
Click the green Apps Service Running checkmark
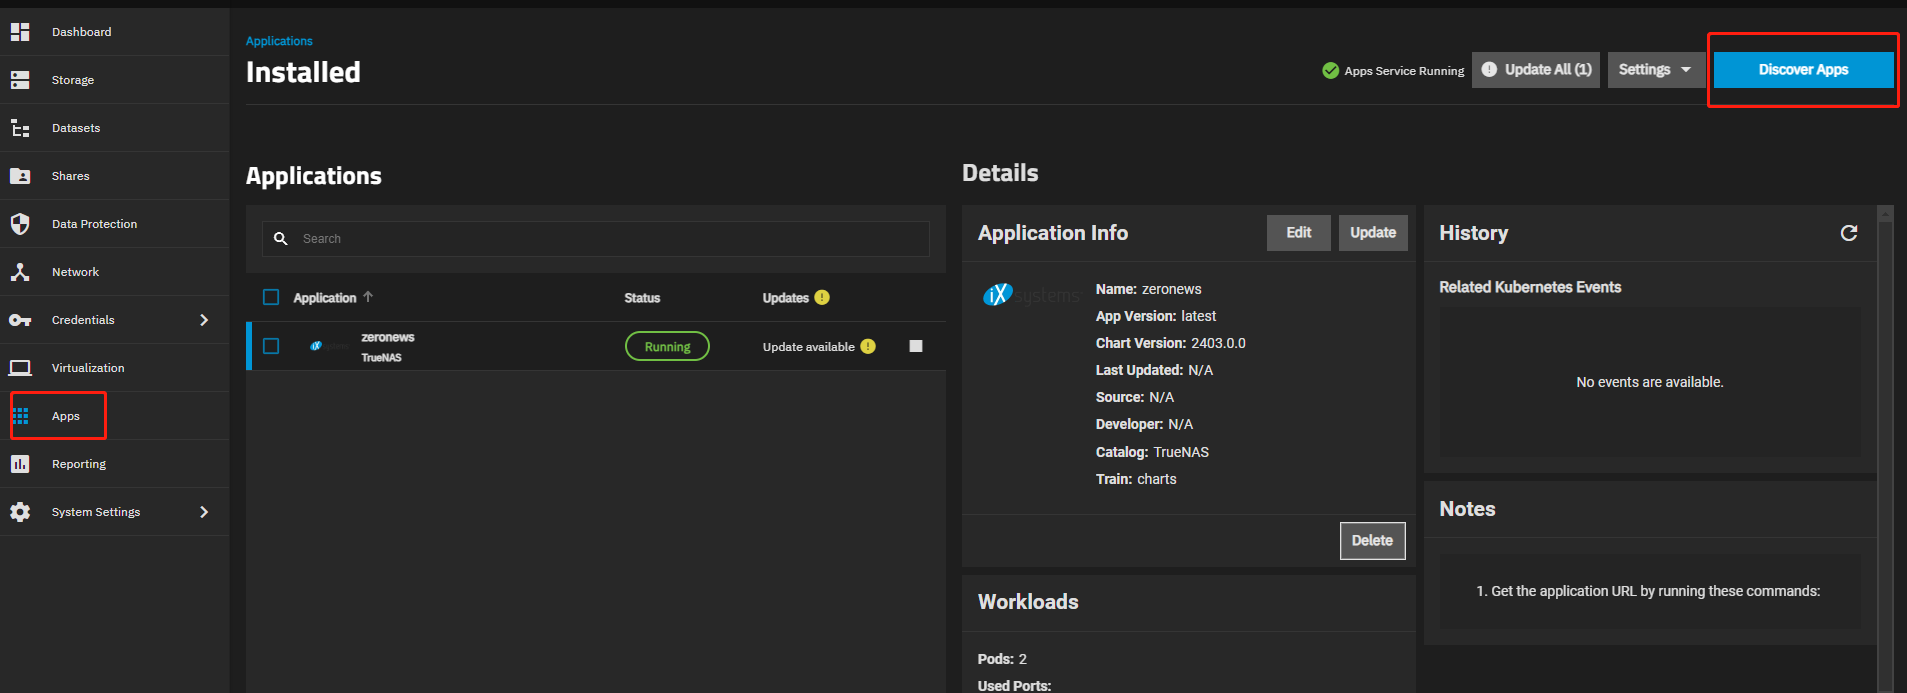pos(1331,70)
